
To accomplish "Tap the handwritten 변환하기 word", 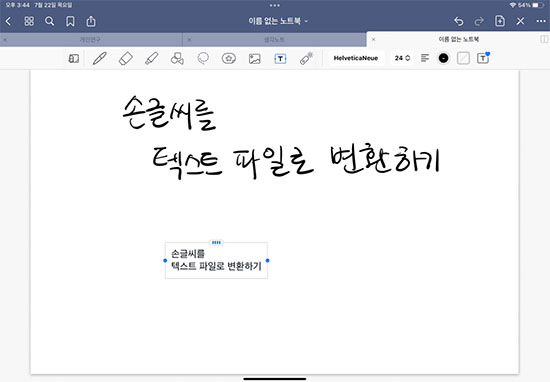I will 385,159.
